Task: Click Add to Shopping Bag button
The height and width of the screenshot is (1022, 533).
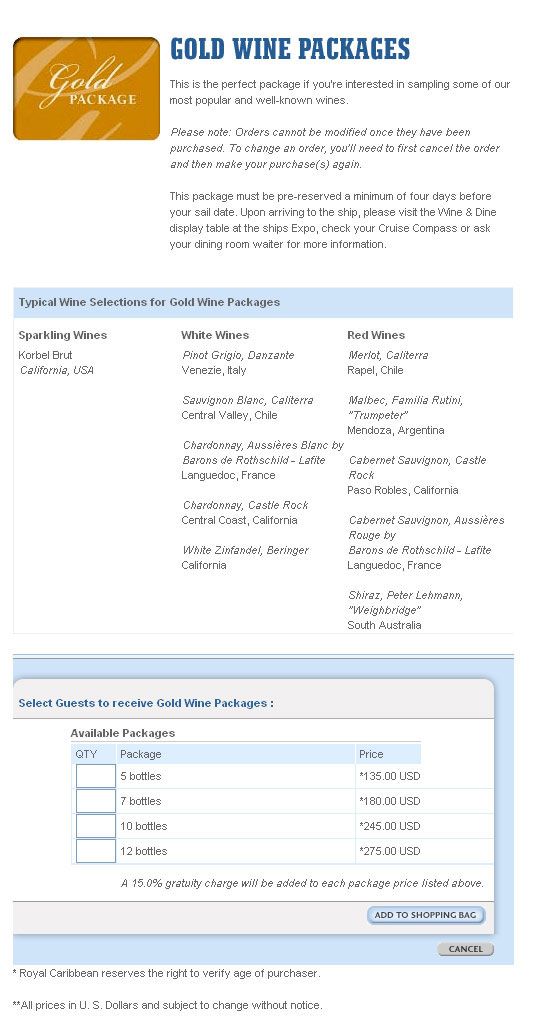Action: (x=425, y=915)
